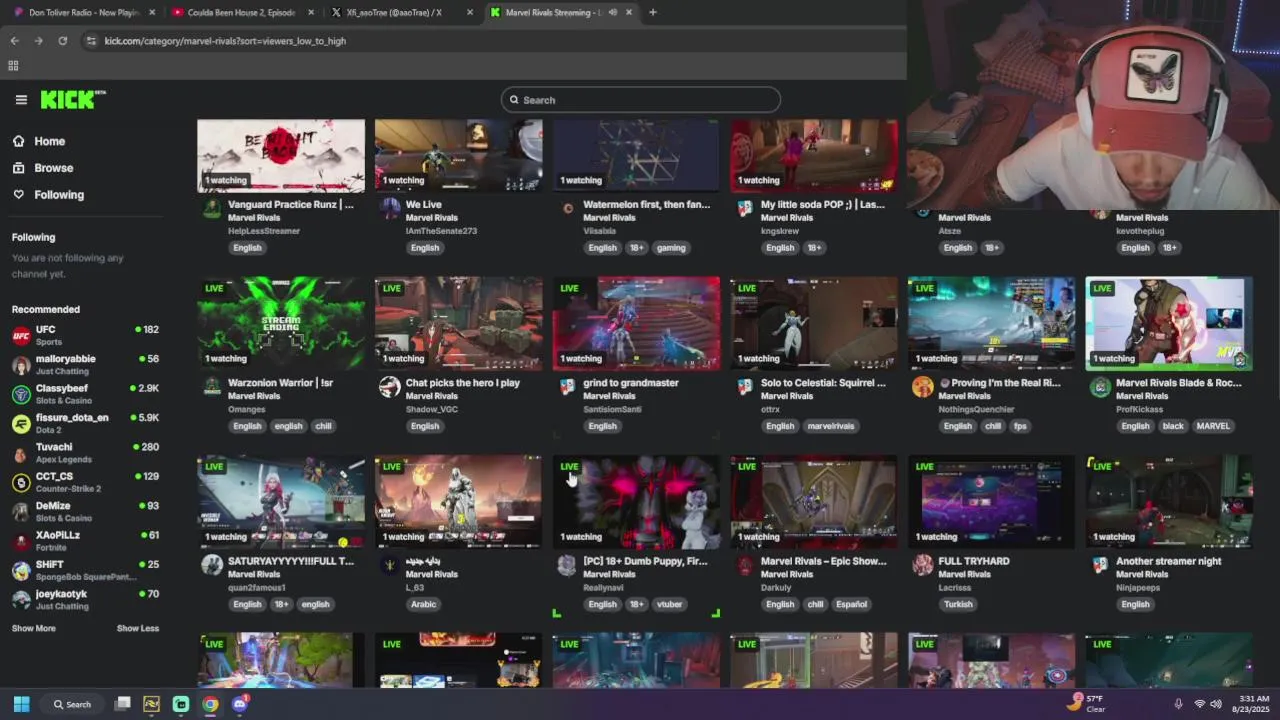Click avatar beside 'Marvel Rivals Blade & Roc...'
Screen dimensions: 1280x720
coord(1100,387)
